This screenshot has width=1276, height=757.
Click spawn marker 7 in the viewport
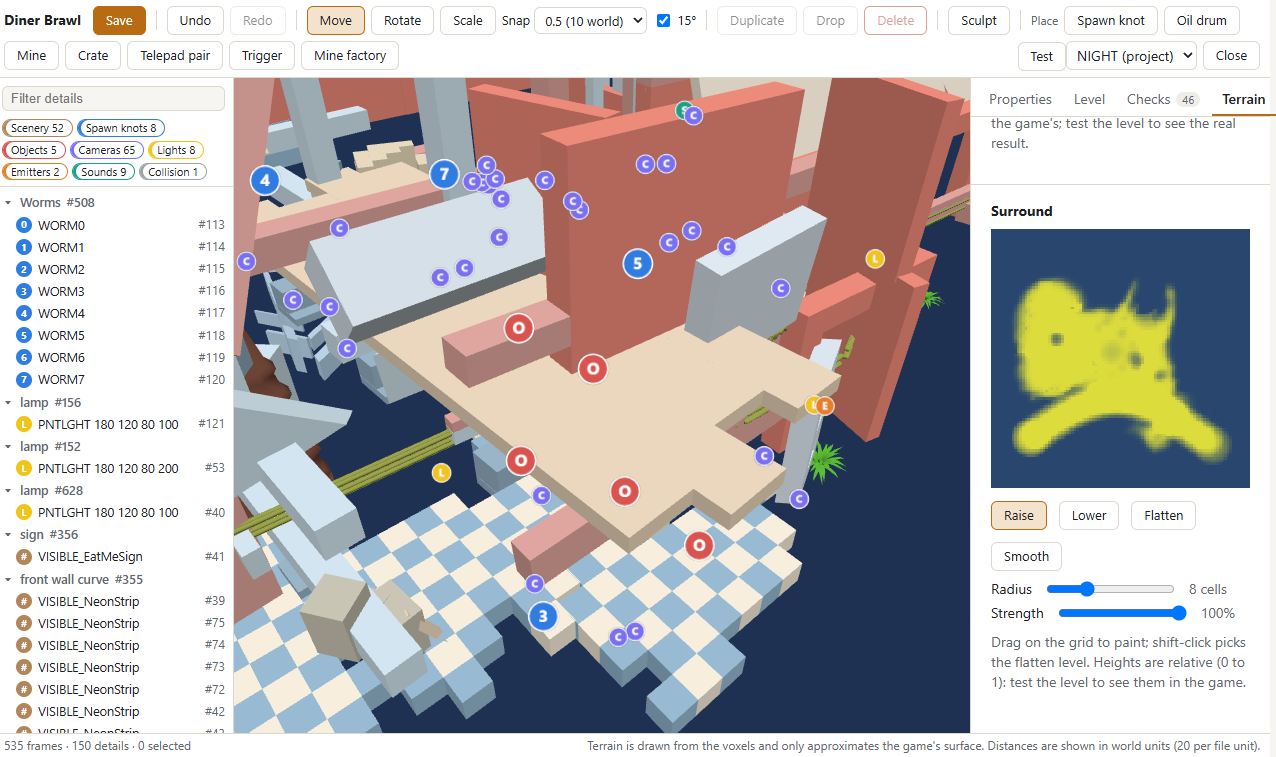click(444, 174)
